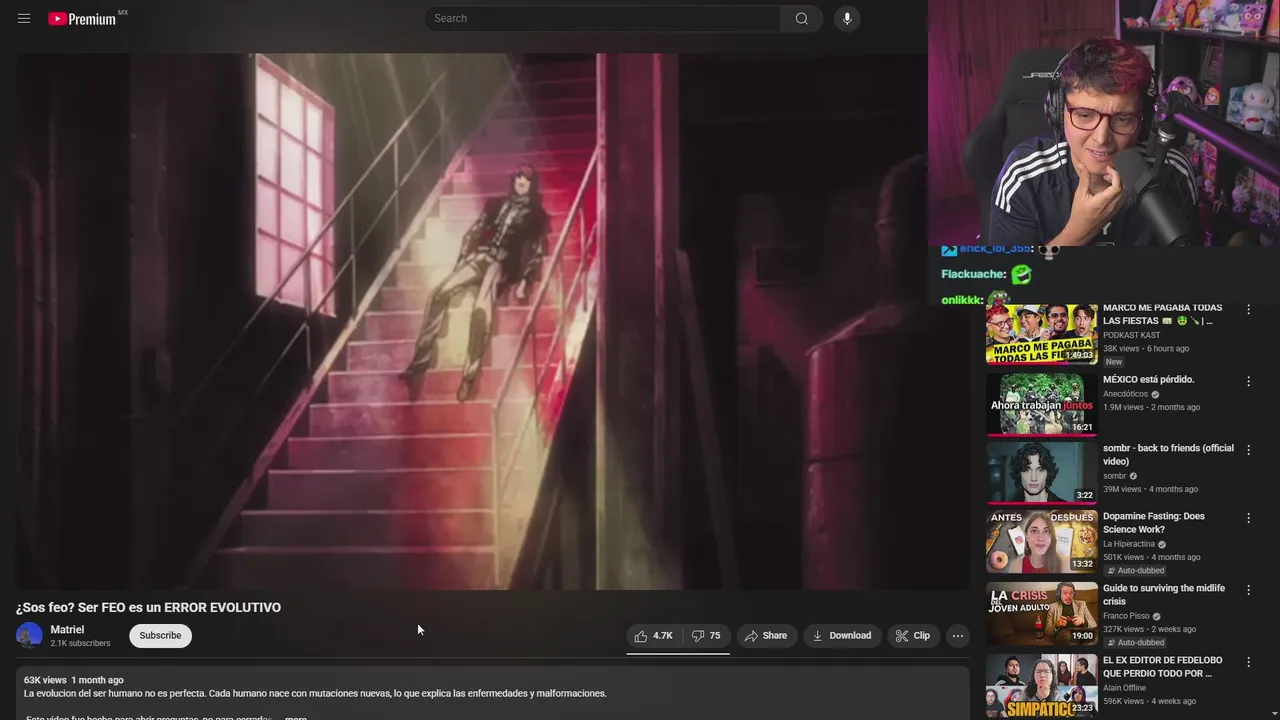Open 'MARCO ME PAGABA TODAS LAS FIESTAS' thumbnail
The image size is (1280, 720).
click(1041, 334)
